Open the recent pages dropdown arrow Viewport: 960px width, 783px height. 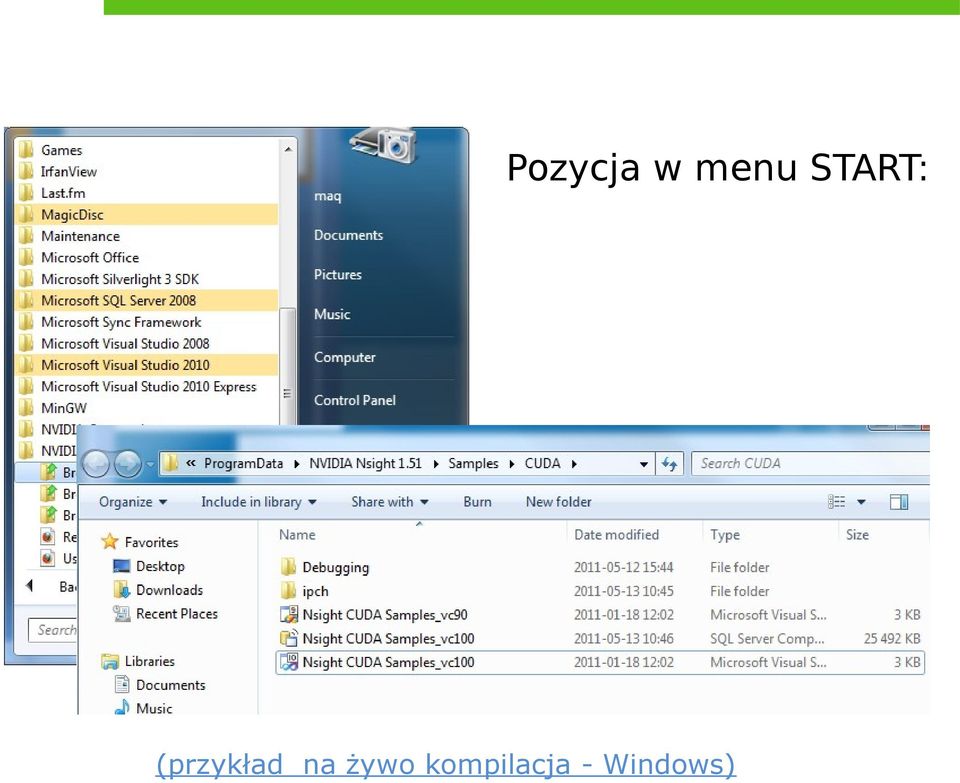tap(150, 465)
